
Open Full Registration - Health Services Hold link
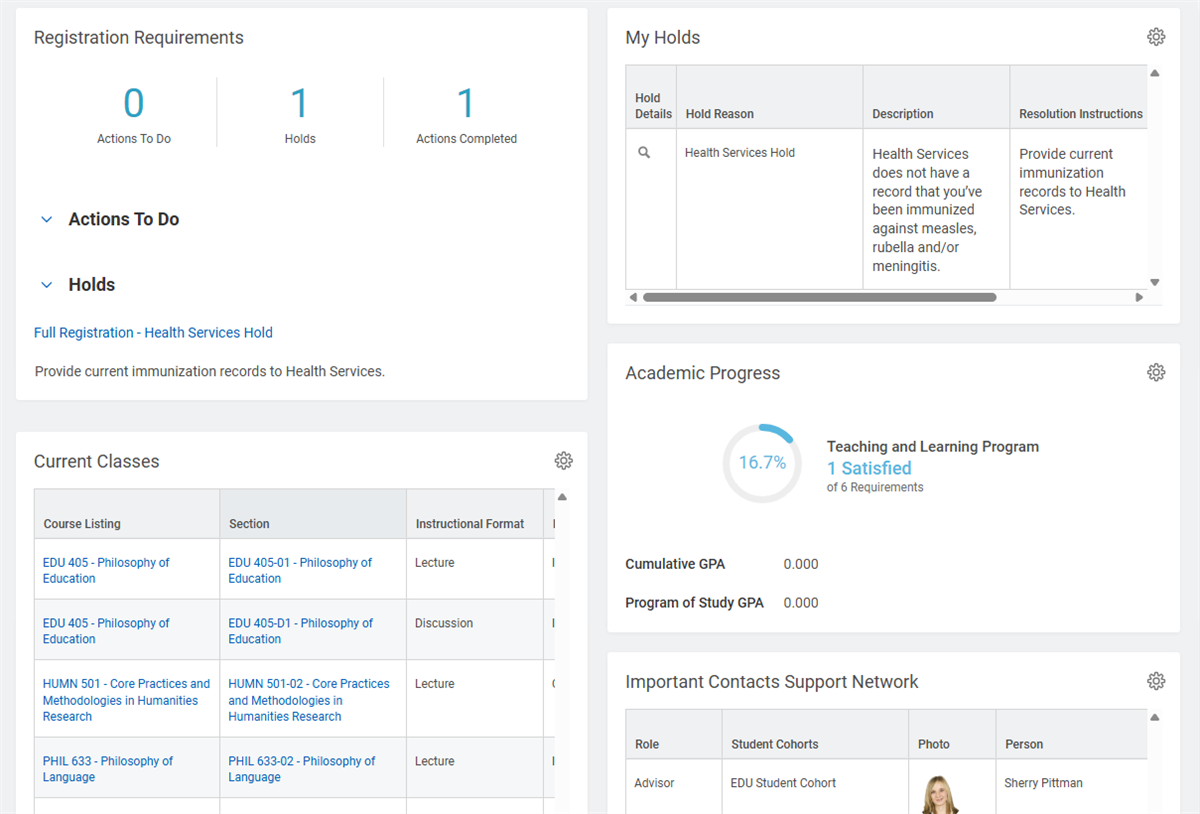pos(153,333)
